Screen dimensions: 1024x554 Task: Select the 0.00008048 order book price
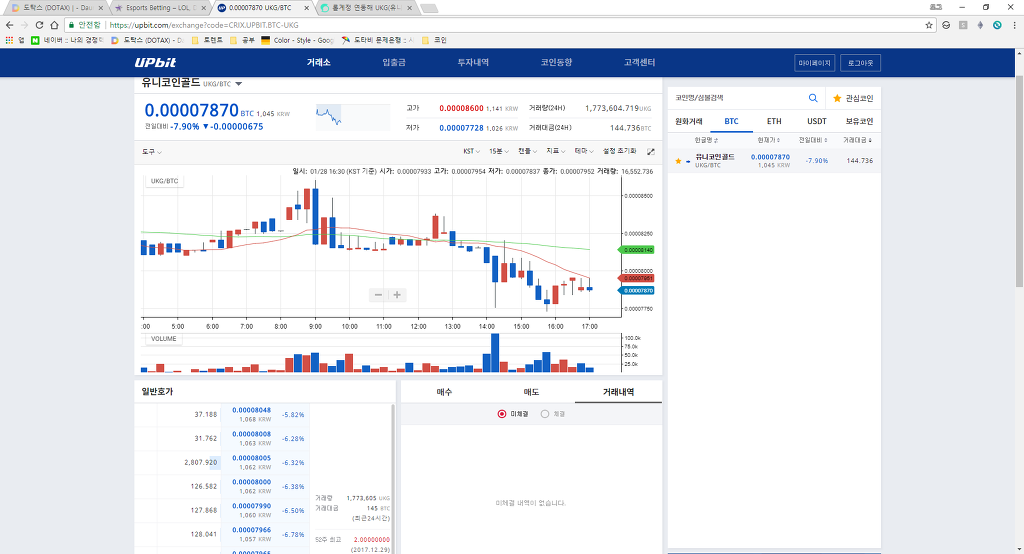click(x=251, y=410)
